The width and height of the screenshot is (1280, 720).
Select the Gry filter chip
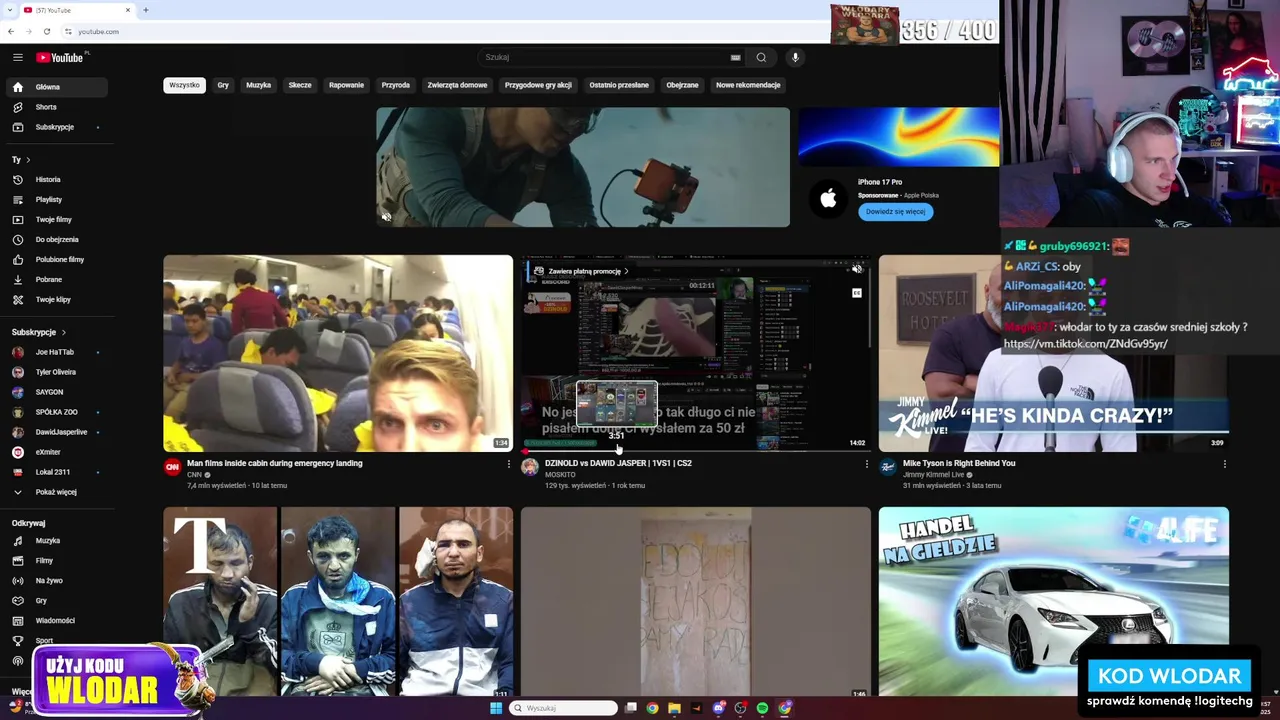(x=223, y=85)
